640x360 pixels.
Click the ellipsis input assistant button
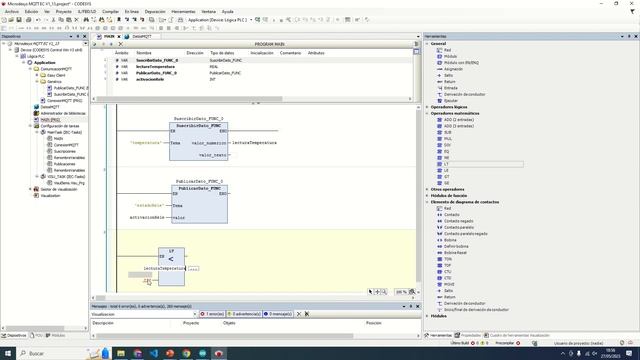193,269
